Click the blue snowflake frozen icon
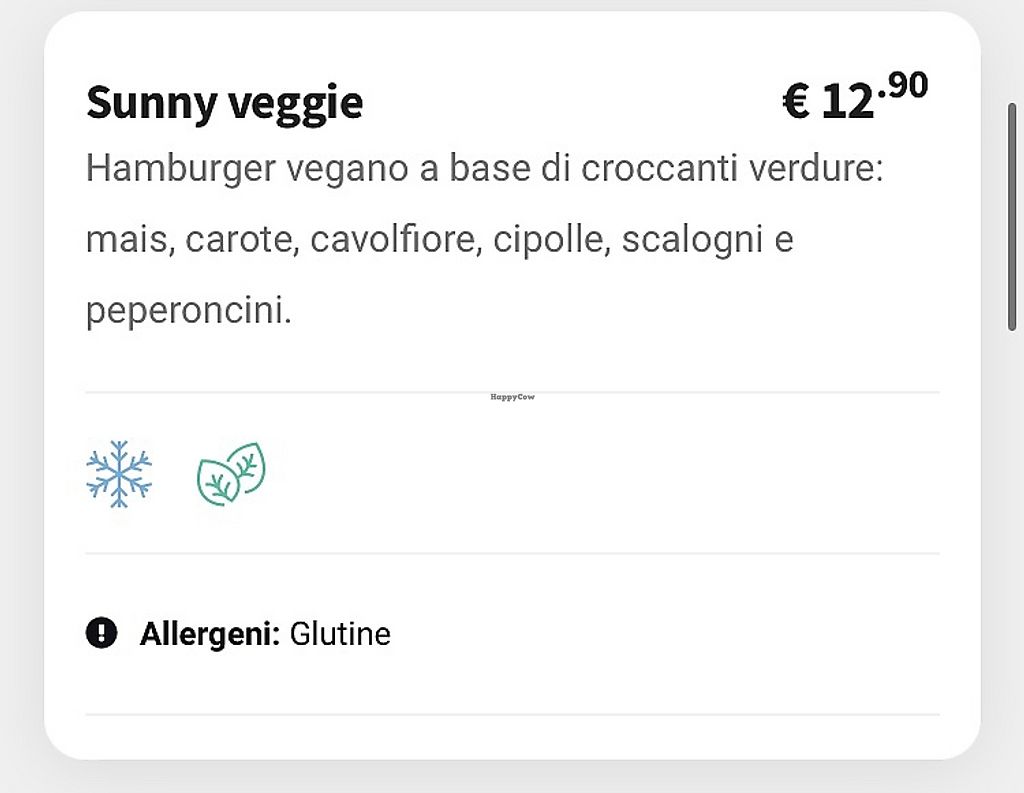 119,473
